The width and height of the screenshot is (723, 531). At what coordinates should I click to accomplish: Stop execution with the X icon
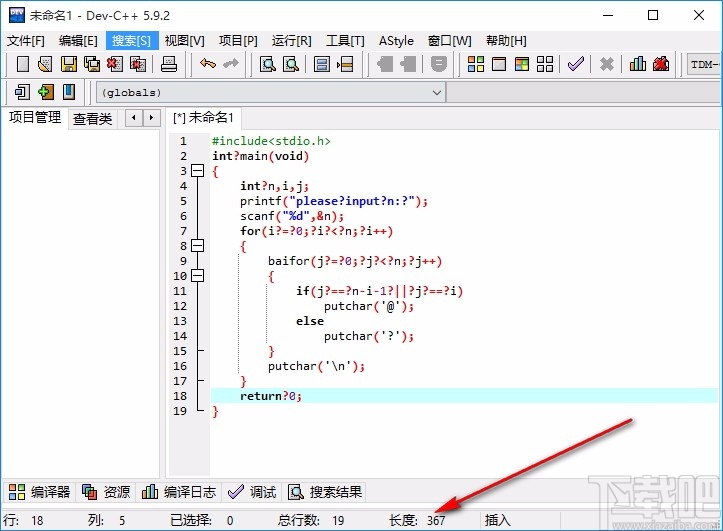(607, 64)
